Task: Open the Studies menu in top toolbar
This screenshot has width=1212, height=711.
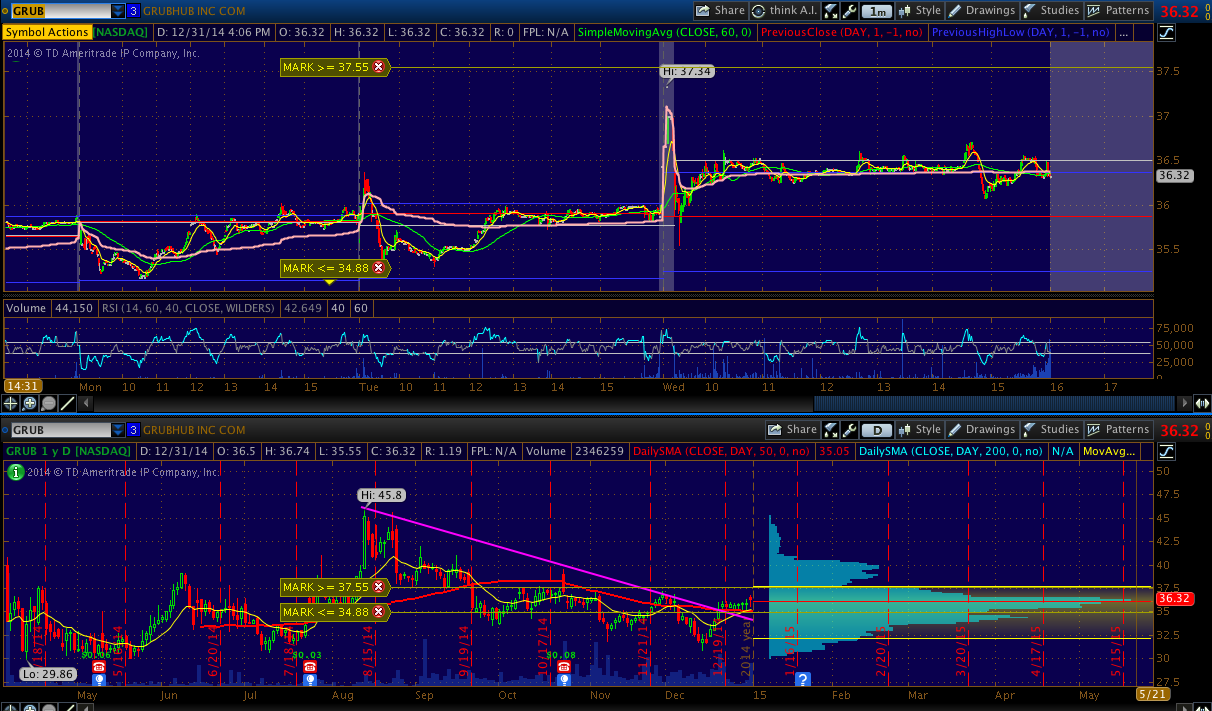Action: pyautogui.click(x=1050, y=11)
